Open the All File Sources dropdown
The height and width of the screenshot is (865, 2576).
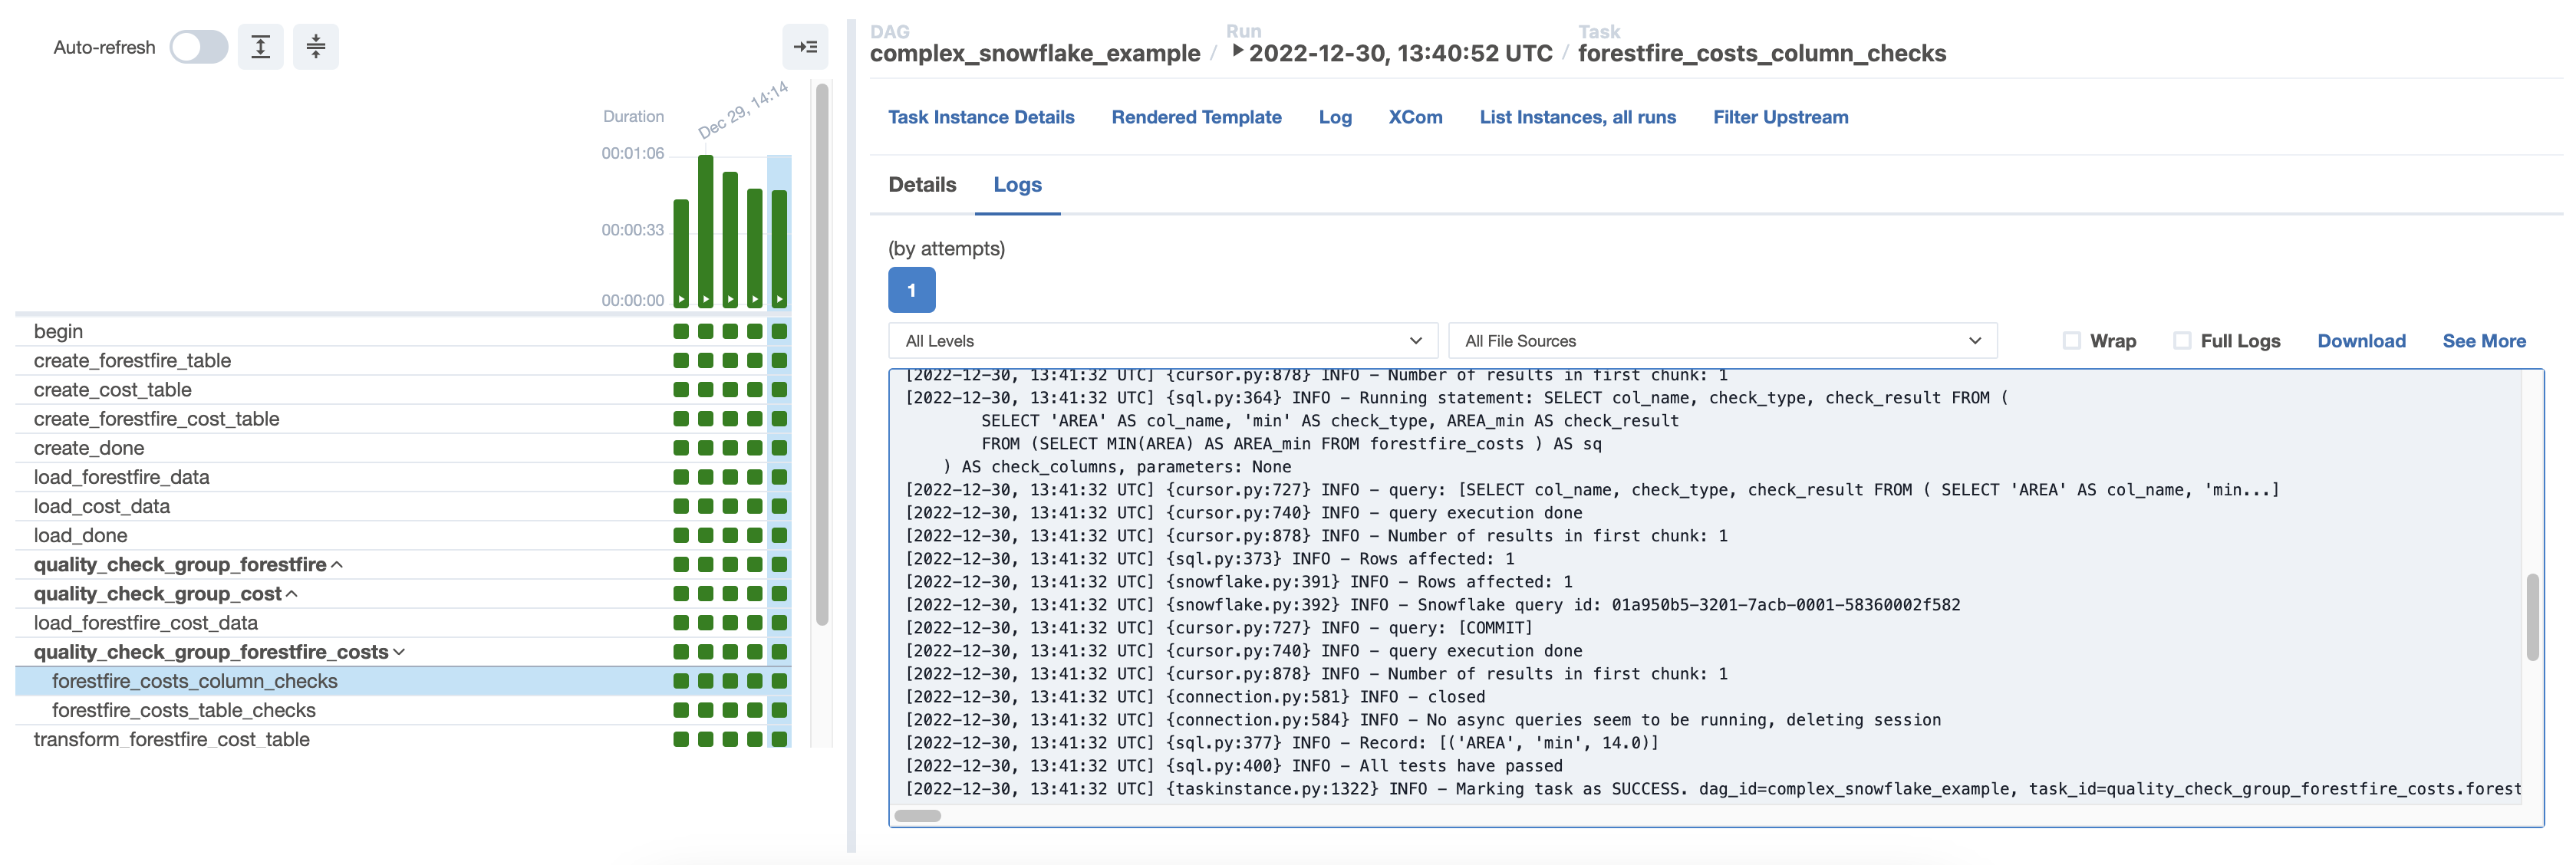[1721, 341]
